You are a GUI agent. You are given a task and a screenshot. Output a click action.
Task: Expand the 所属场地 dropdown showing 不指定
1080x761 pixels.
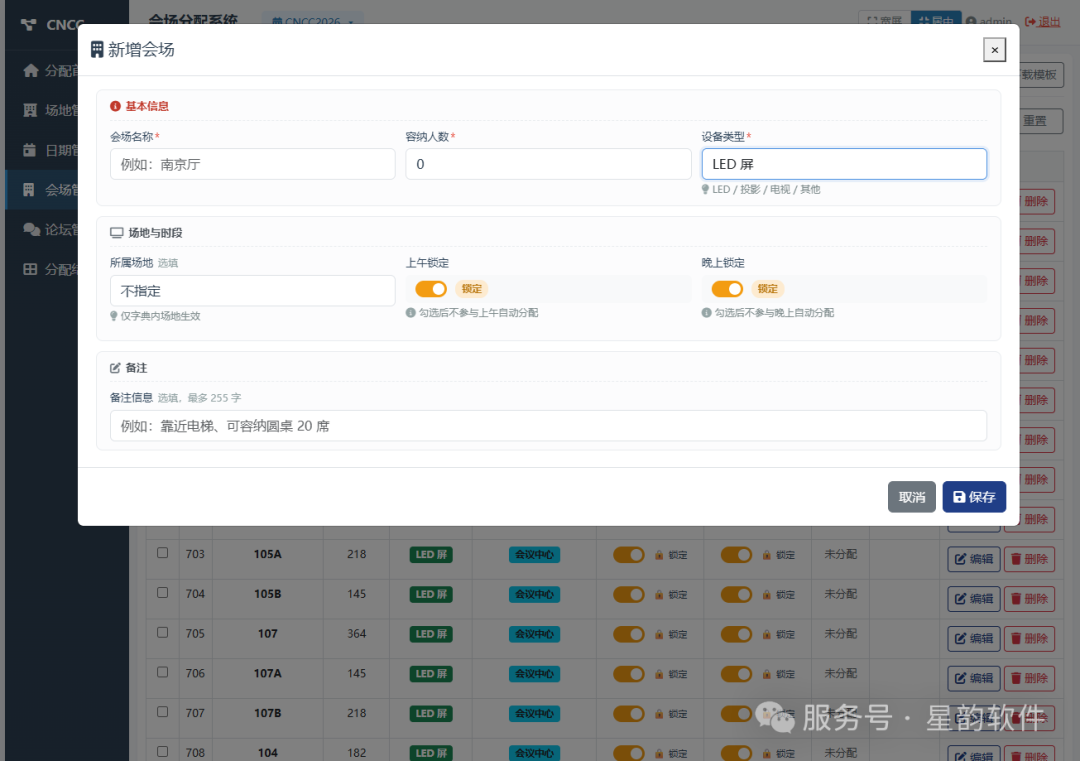(253, 291)
